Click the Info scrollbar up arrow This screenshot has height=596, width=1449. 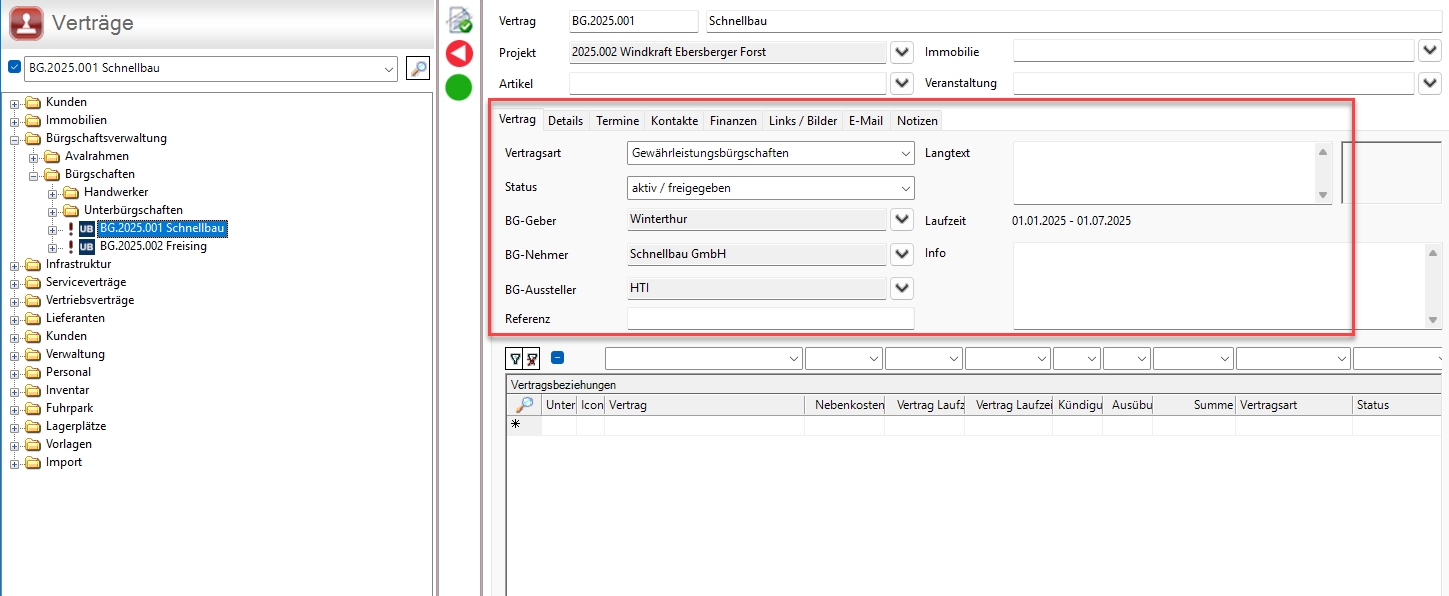coord(1434,252)
